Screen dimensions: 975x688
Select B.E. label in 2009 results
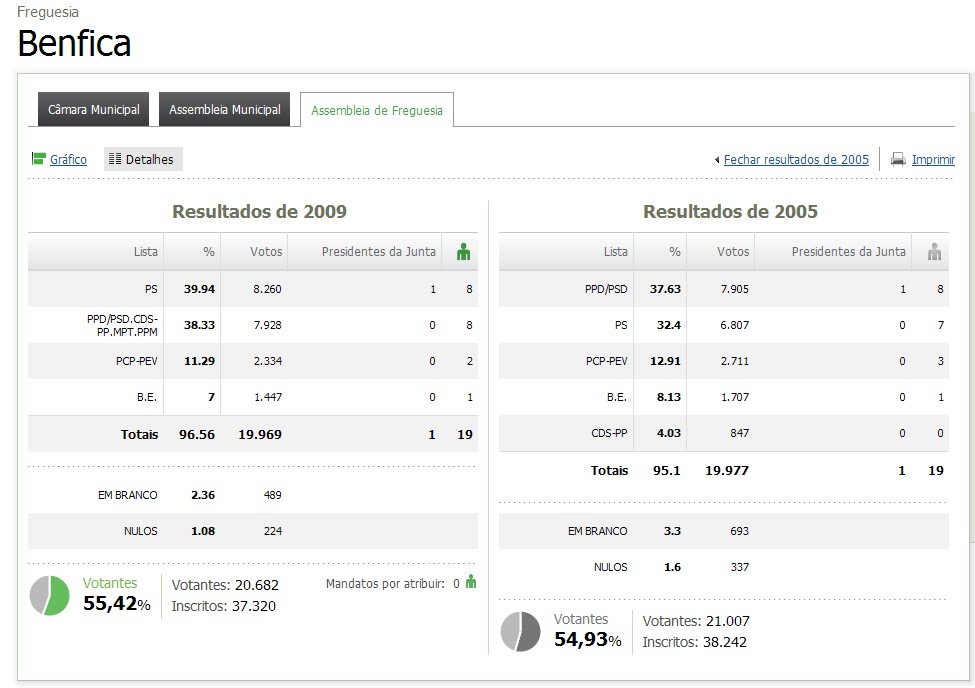147,397
